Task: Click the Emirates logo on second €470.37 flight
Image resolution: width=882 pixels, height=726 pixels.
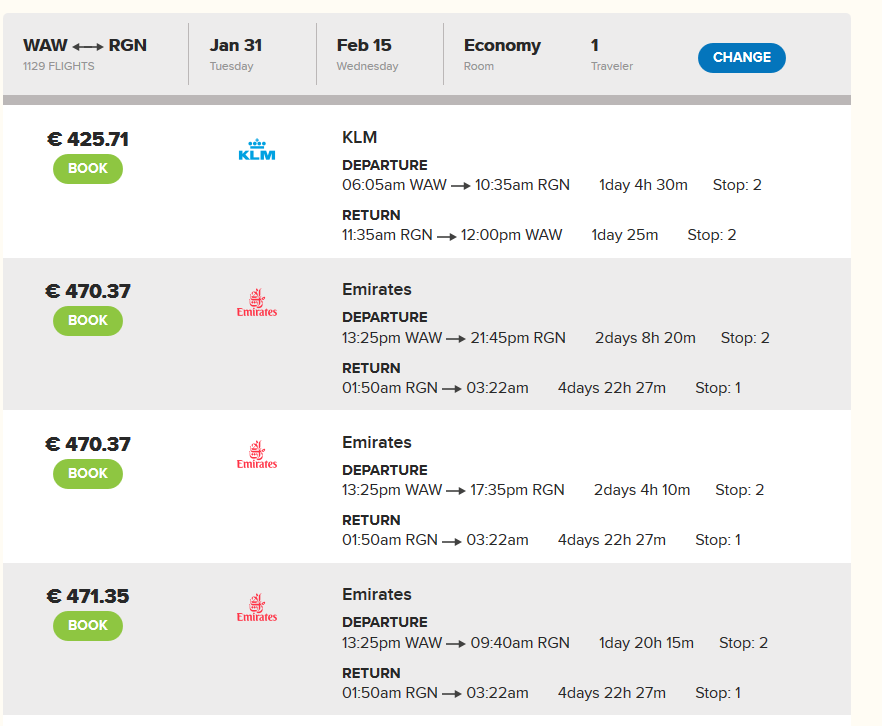Action: click(x=256, y=455)
